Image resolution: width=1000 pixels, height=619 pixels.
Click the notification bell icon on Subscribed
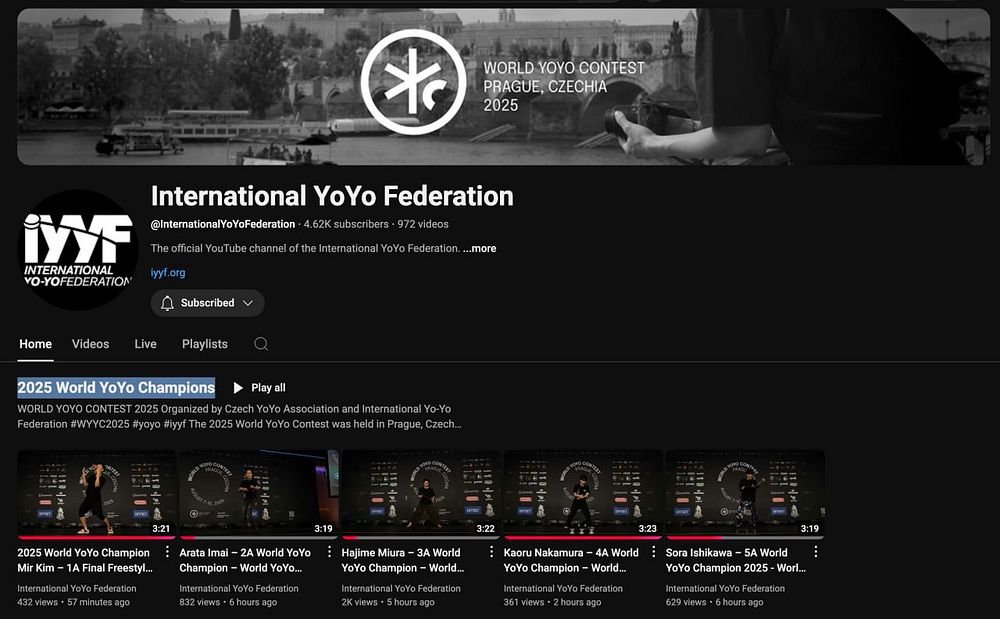tap(167, 303)
